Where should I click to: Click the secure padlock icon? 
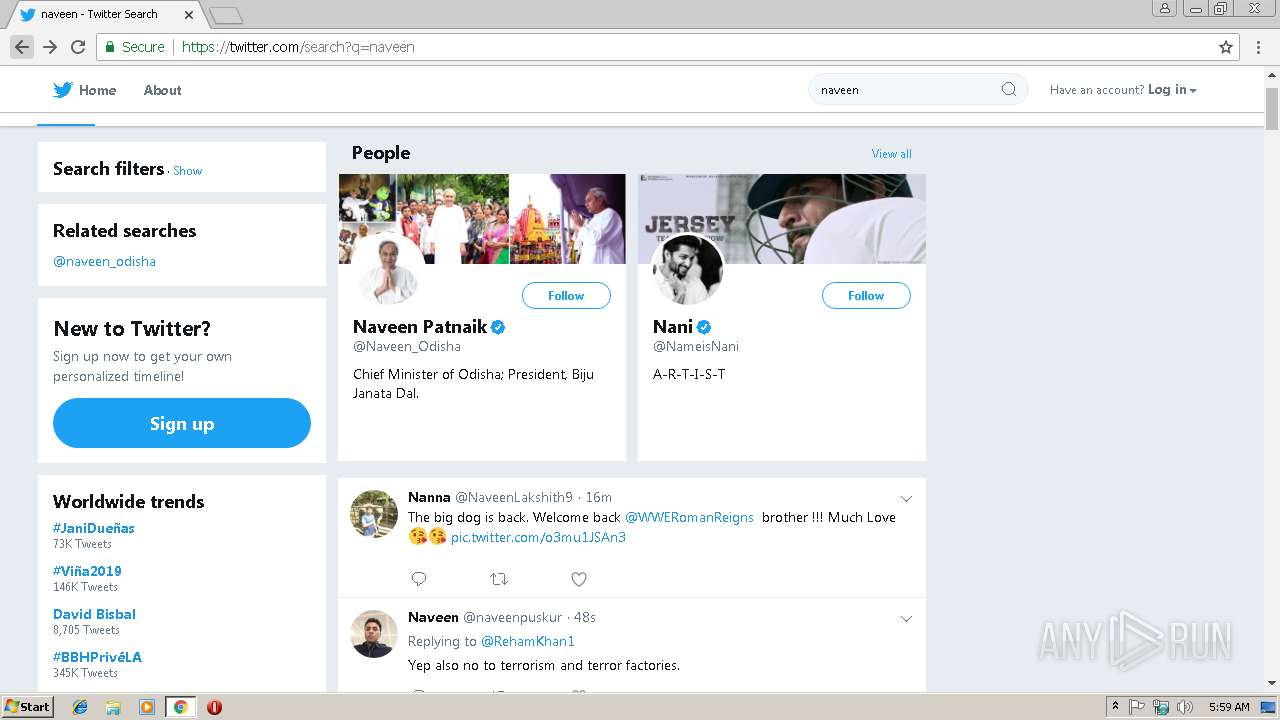coord(109,47)
